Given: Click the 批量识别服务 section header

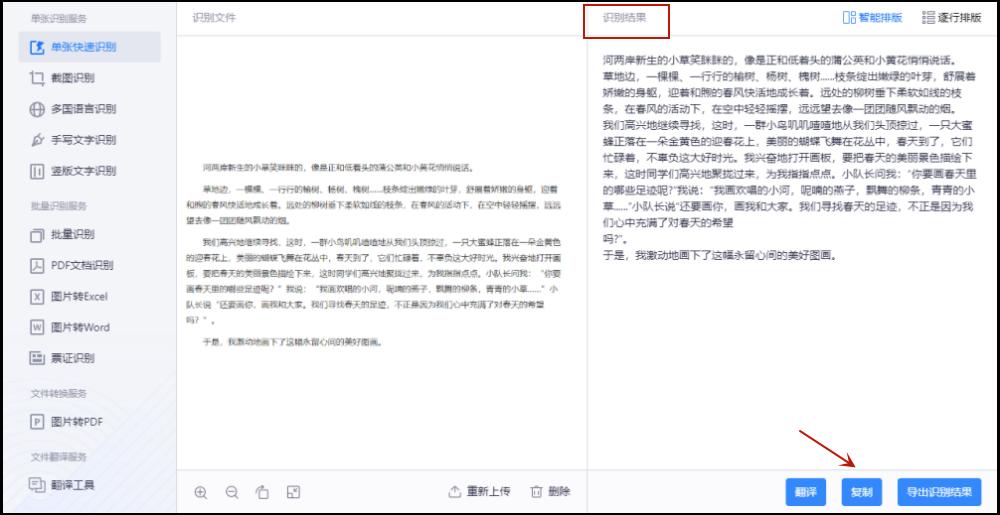Looking at the screenshot, I should click(x=59, y=206).
